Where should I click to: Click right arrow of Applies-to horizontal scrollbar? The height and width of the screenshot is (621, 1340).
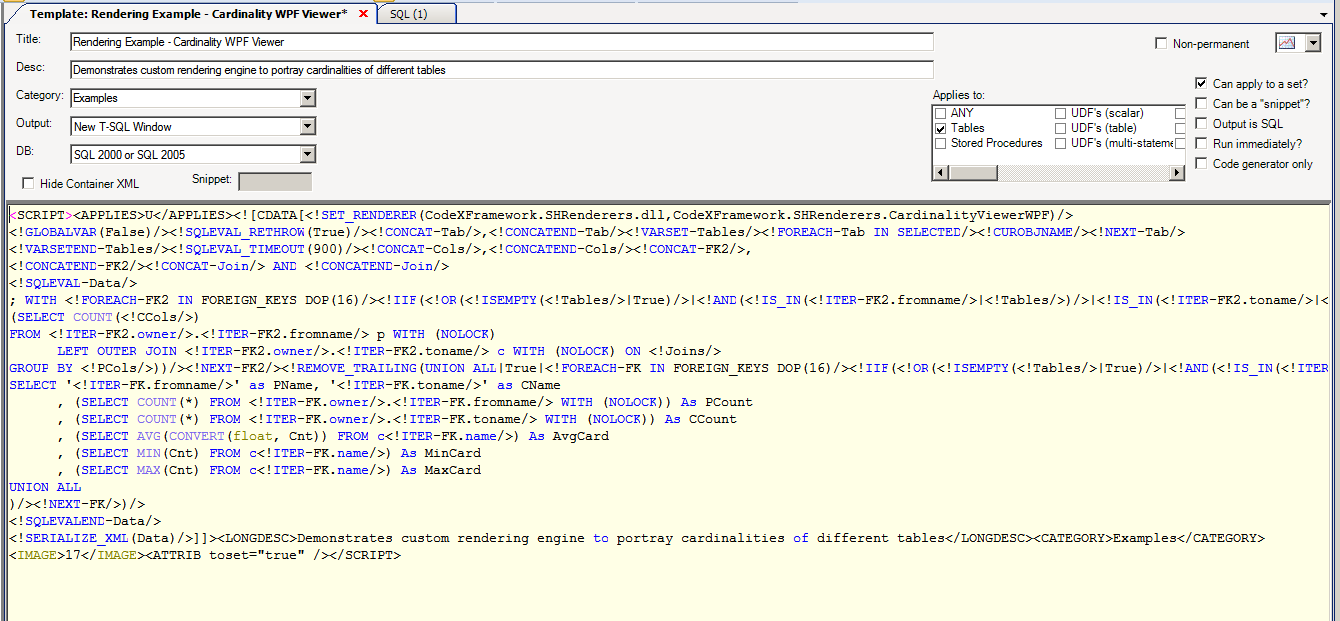point(1176,172)
